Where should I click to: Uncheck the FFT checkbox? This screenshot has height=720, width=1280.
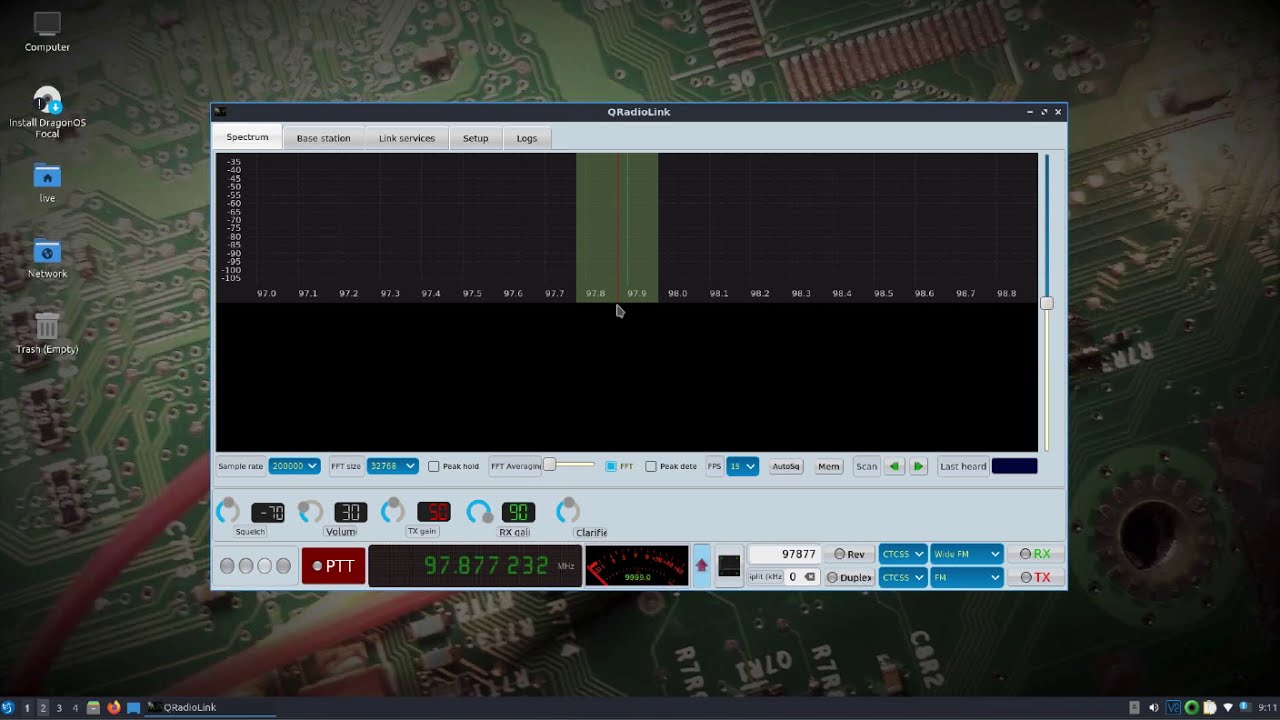coord(611,466)
